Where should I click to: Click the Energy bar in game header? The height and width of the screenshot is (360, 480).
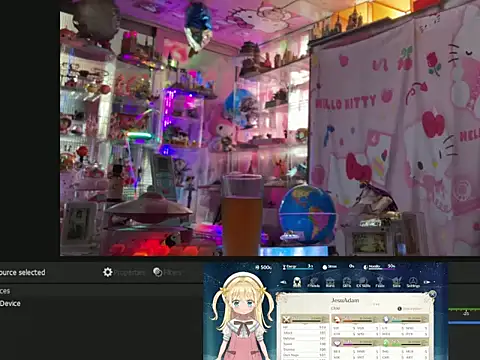(x=298, y=267)
